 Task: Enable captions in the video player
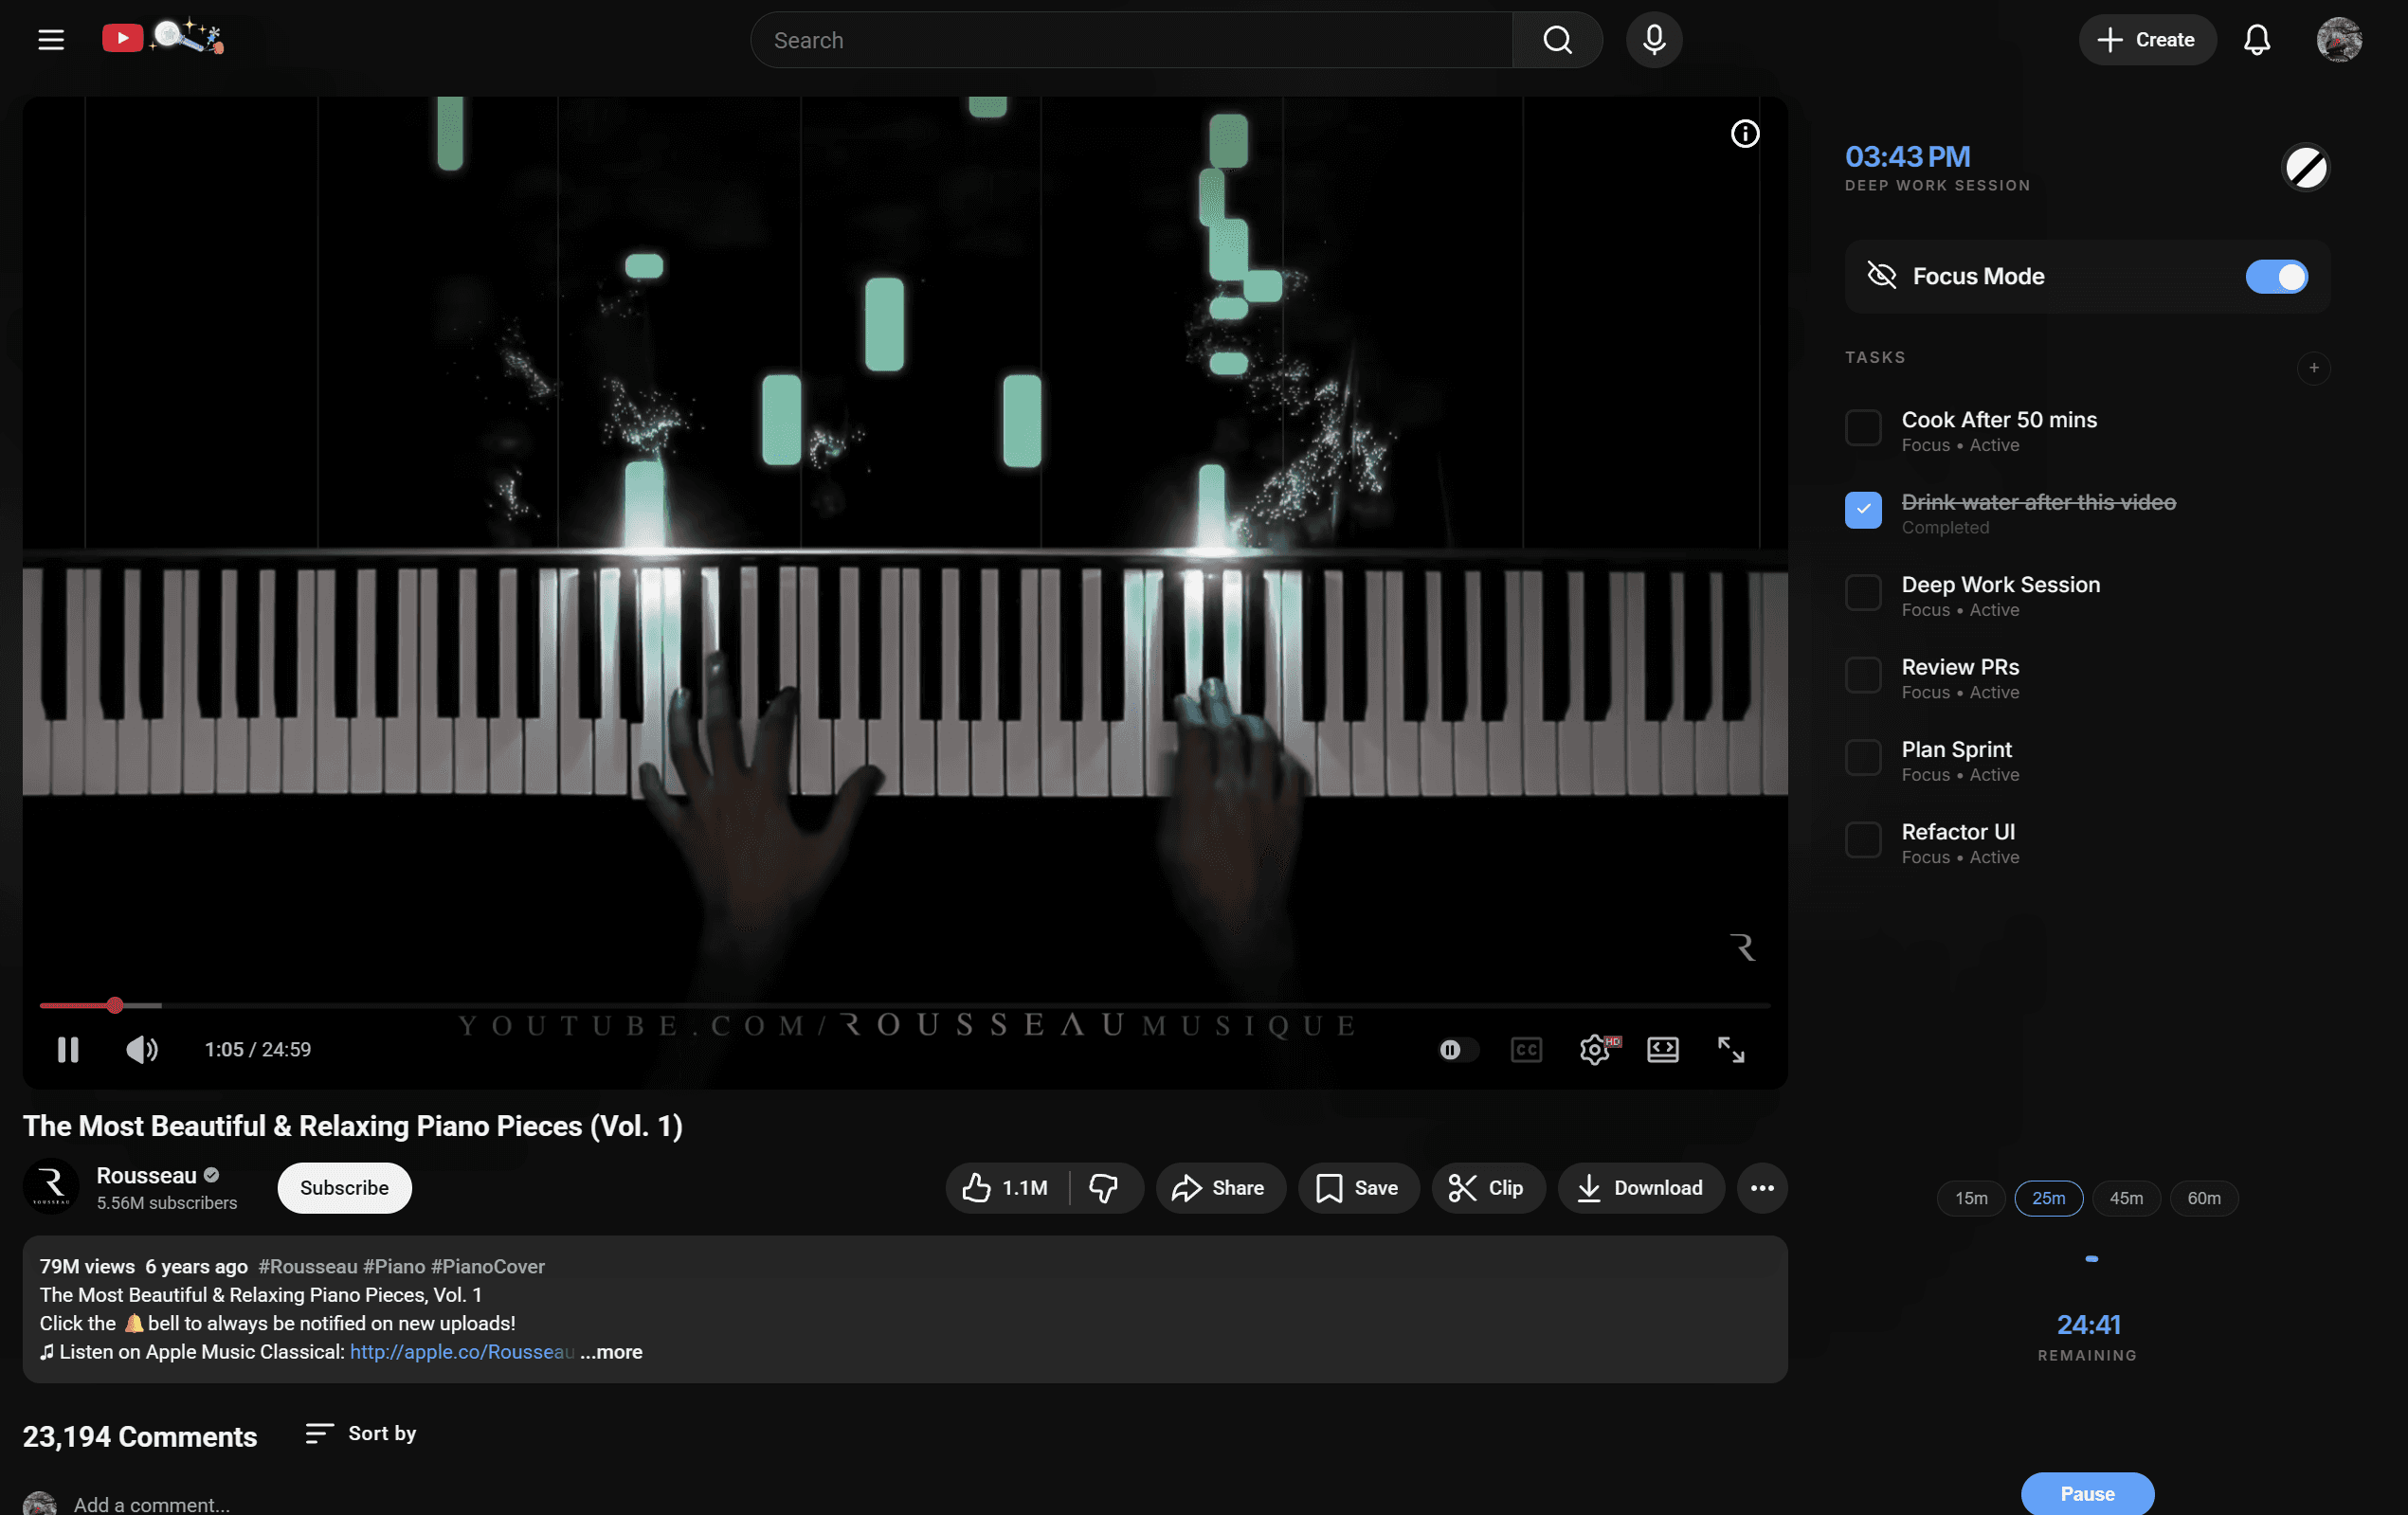click(1525, 1049)
